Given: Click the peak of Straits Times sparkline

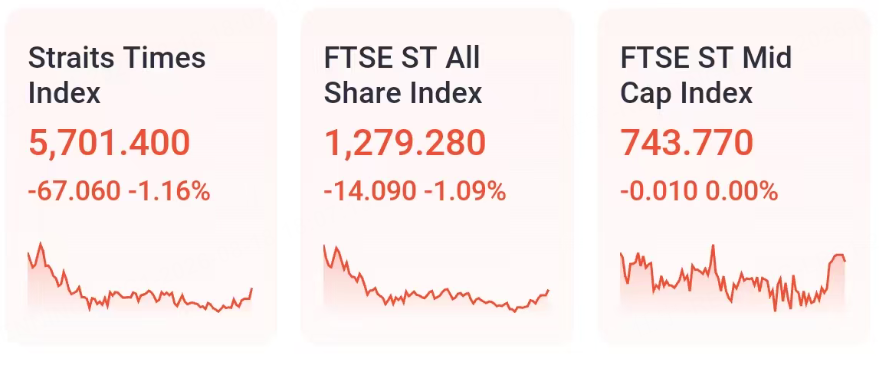Looking at the screenshot, I should click(40, 244).
